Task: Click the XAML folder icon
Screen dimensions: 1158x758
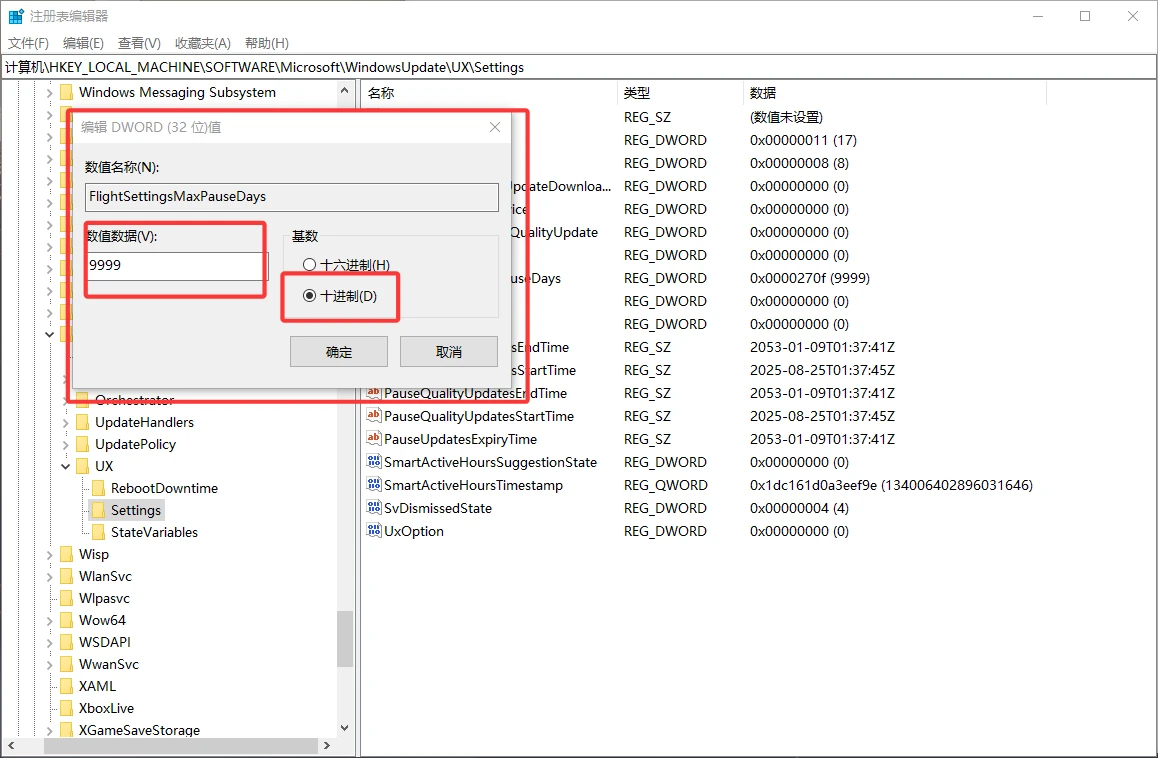Action: 66,686
